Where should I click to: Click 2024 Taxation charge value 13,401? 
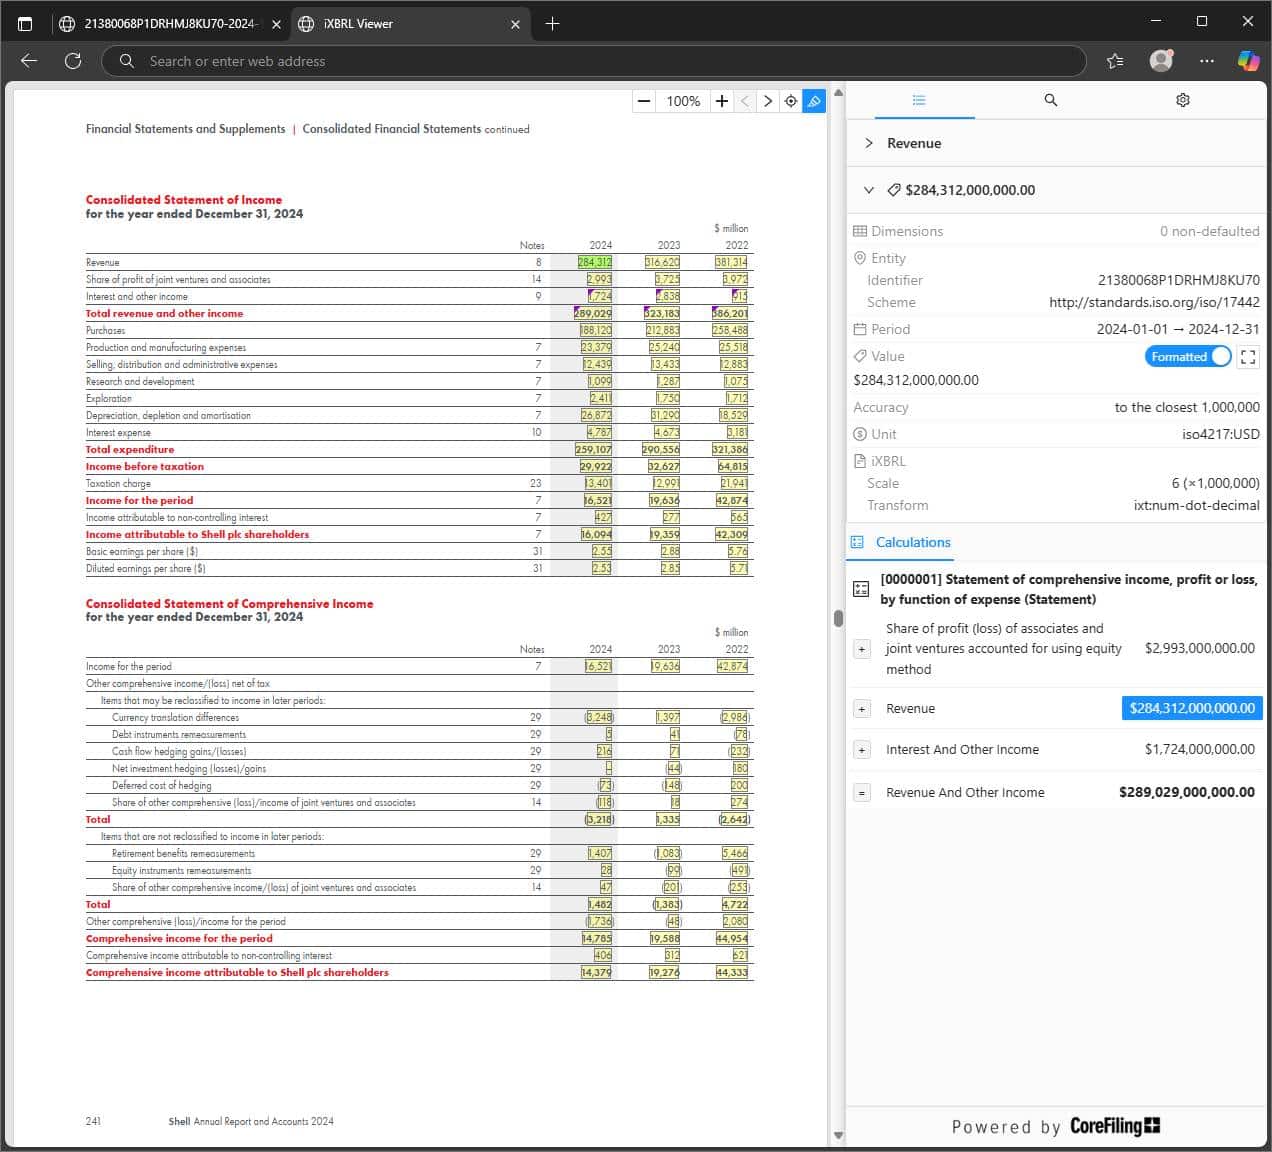coord(598,483)
